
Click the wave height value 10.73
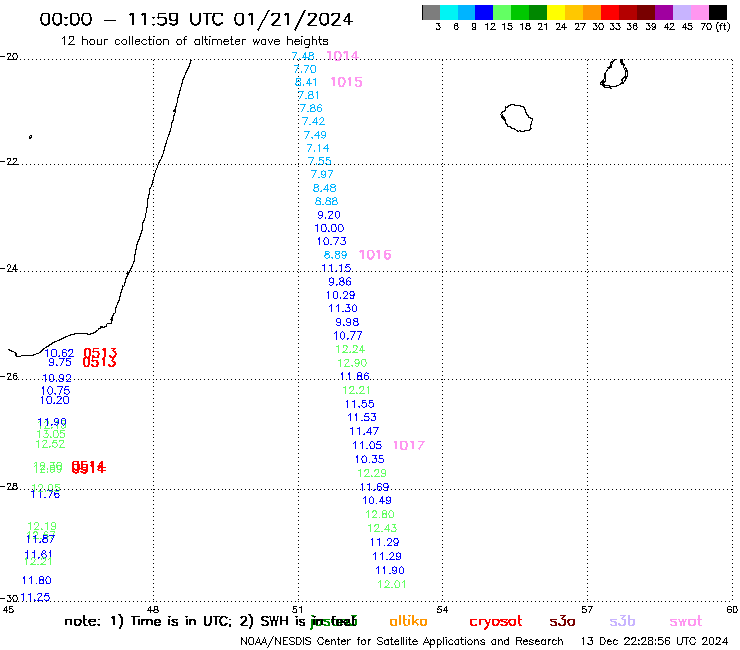(331, 241)
